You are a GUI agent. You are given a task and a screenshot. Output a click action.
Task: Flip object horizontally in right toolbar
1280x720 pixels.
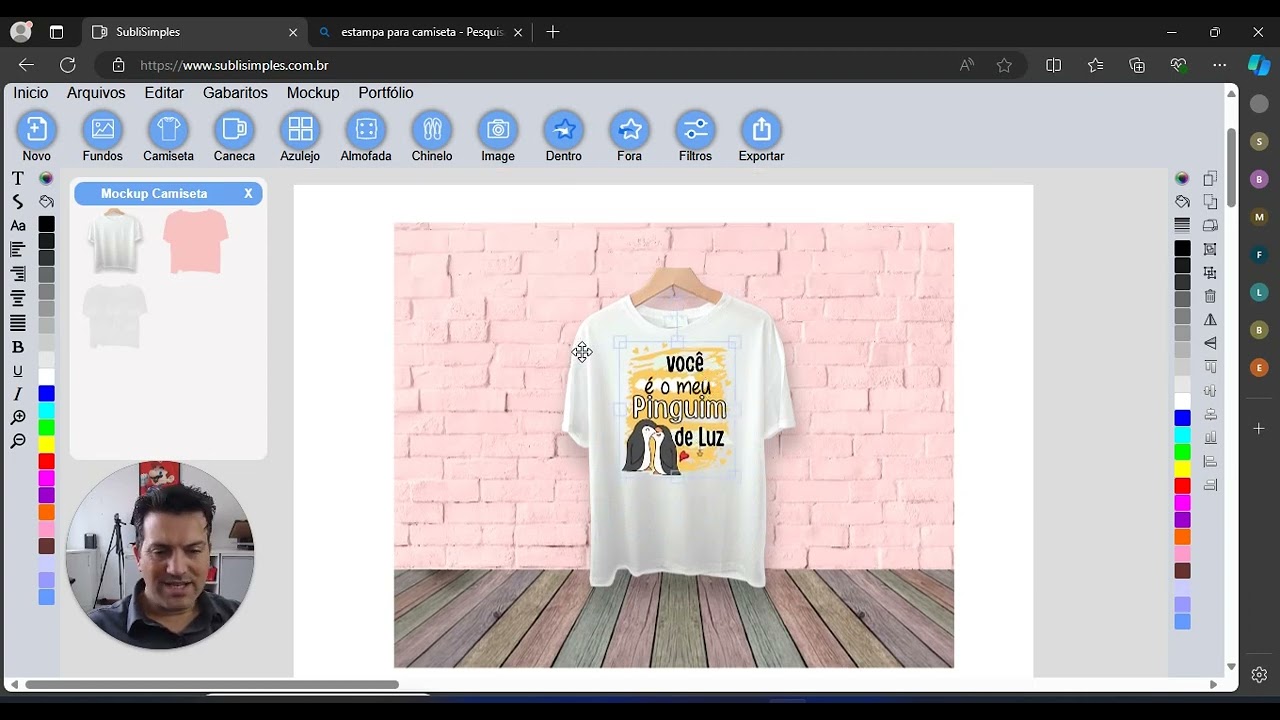pyautogui.click(x=1210, y=320)
